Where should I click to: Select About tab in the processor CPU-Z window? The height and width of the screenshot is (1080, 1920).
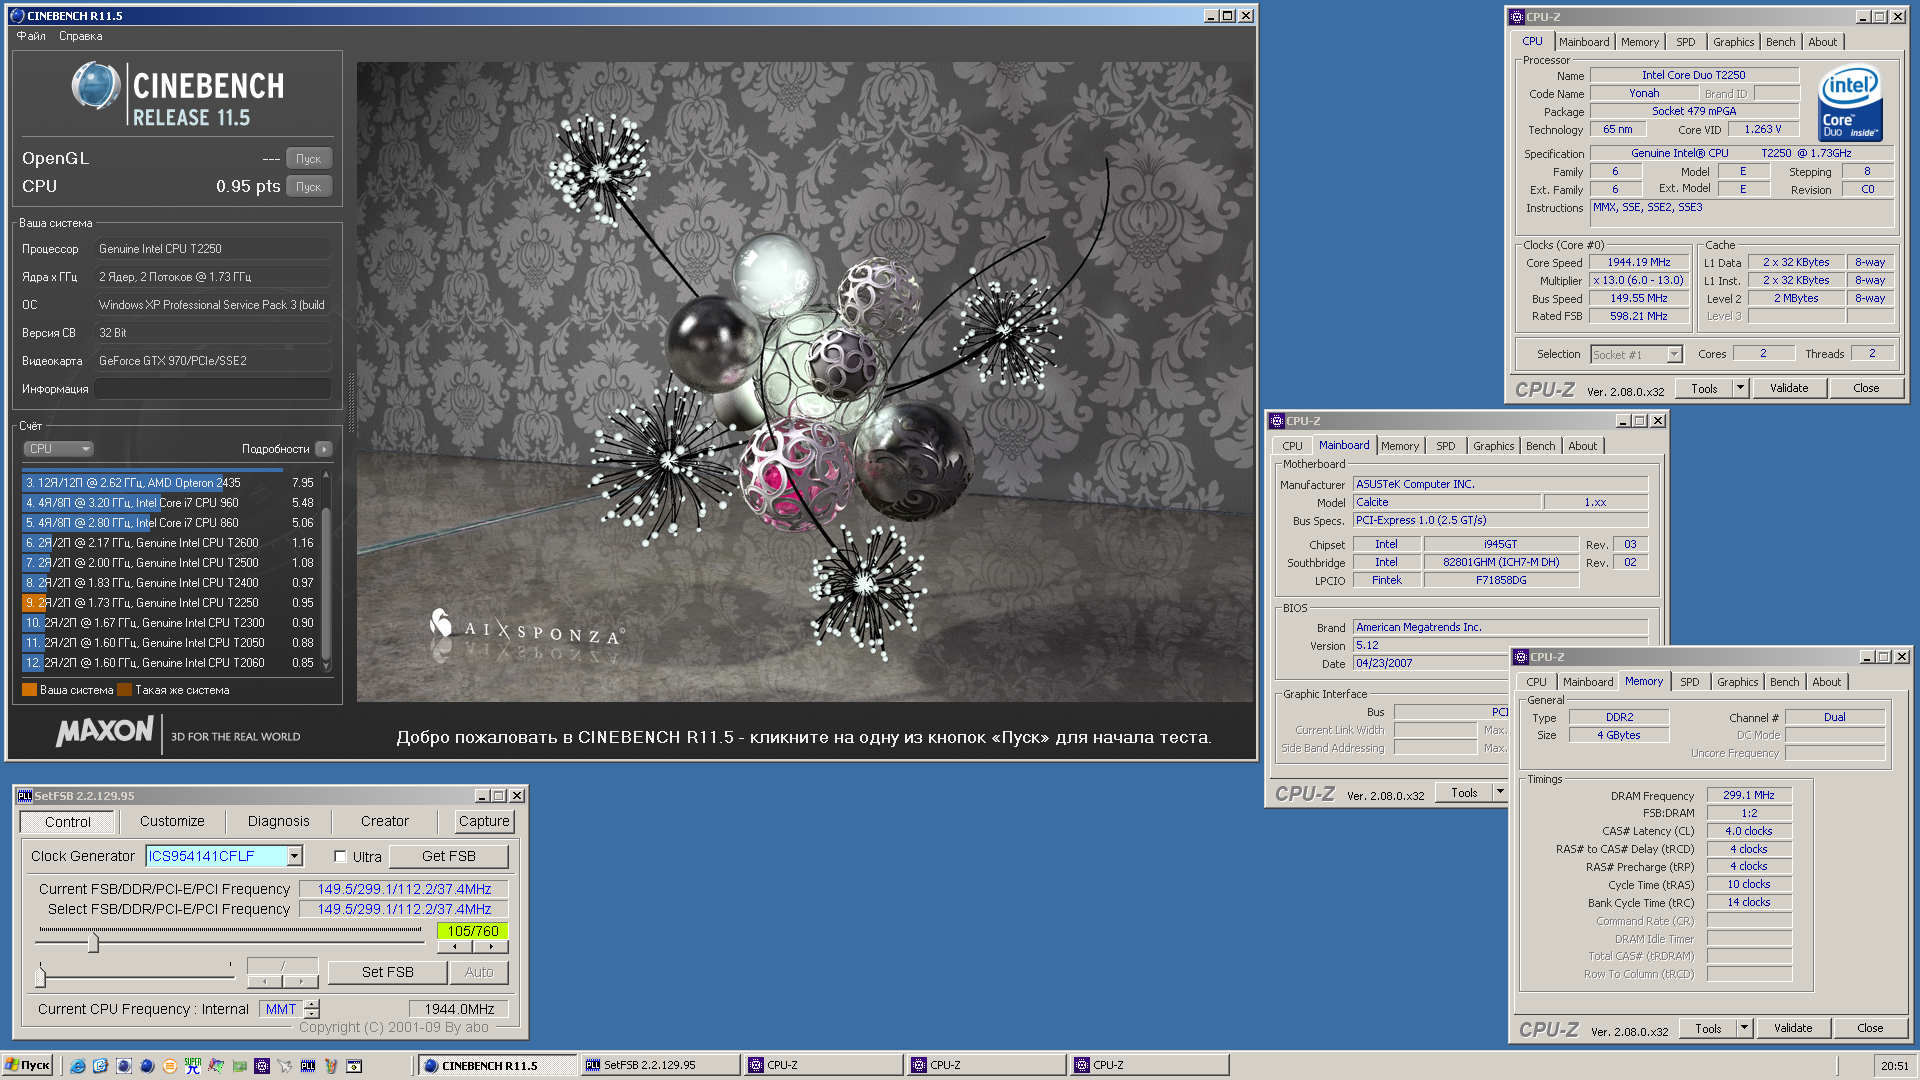[1822, 42]
